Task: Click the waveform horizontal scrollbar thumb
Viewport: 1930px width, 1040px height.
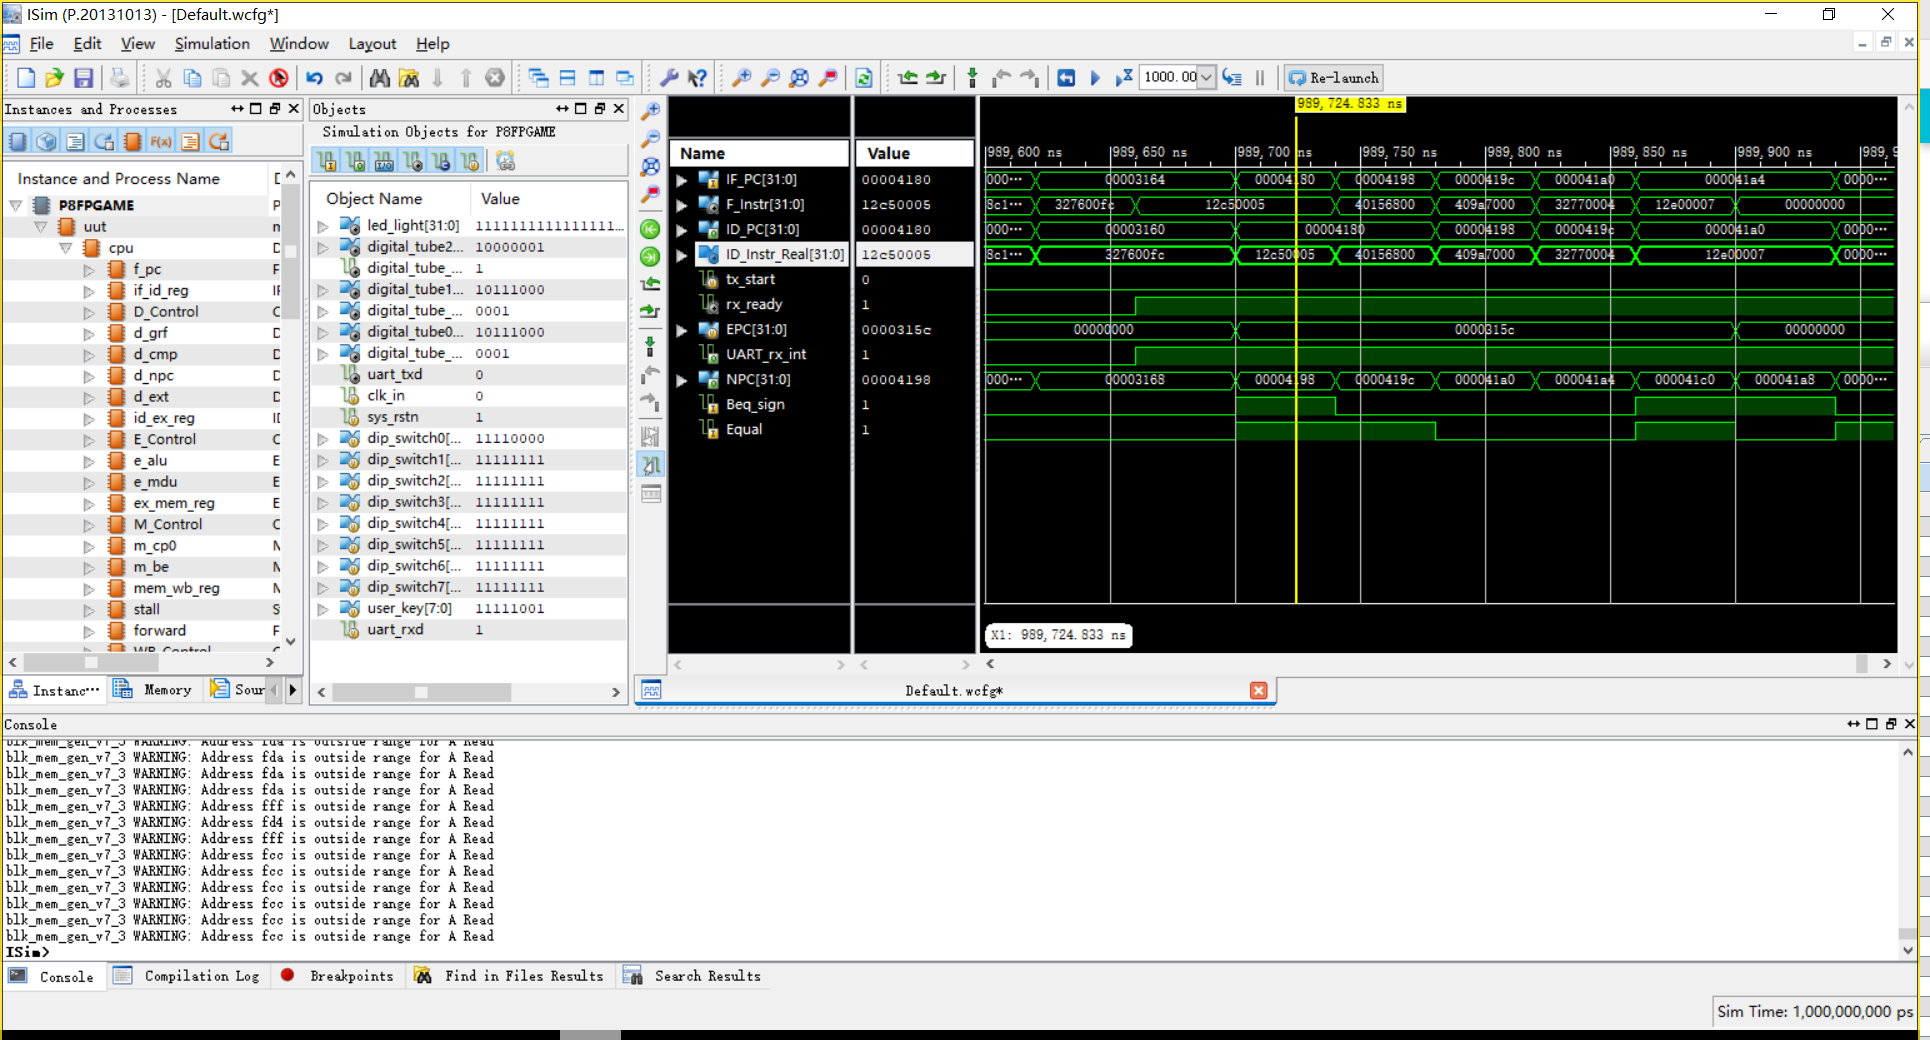Action: tap(1861, 664)
